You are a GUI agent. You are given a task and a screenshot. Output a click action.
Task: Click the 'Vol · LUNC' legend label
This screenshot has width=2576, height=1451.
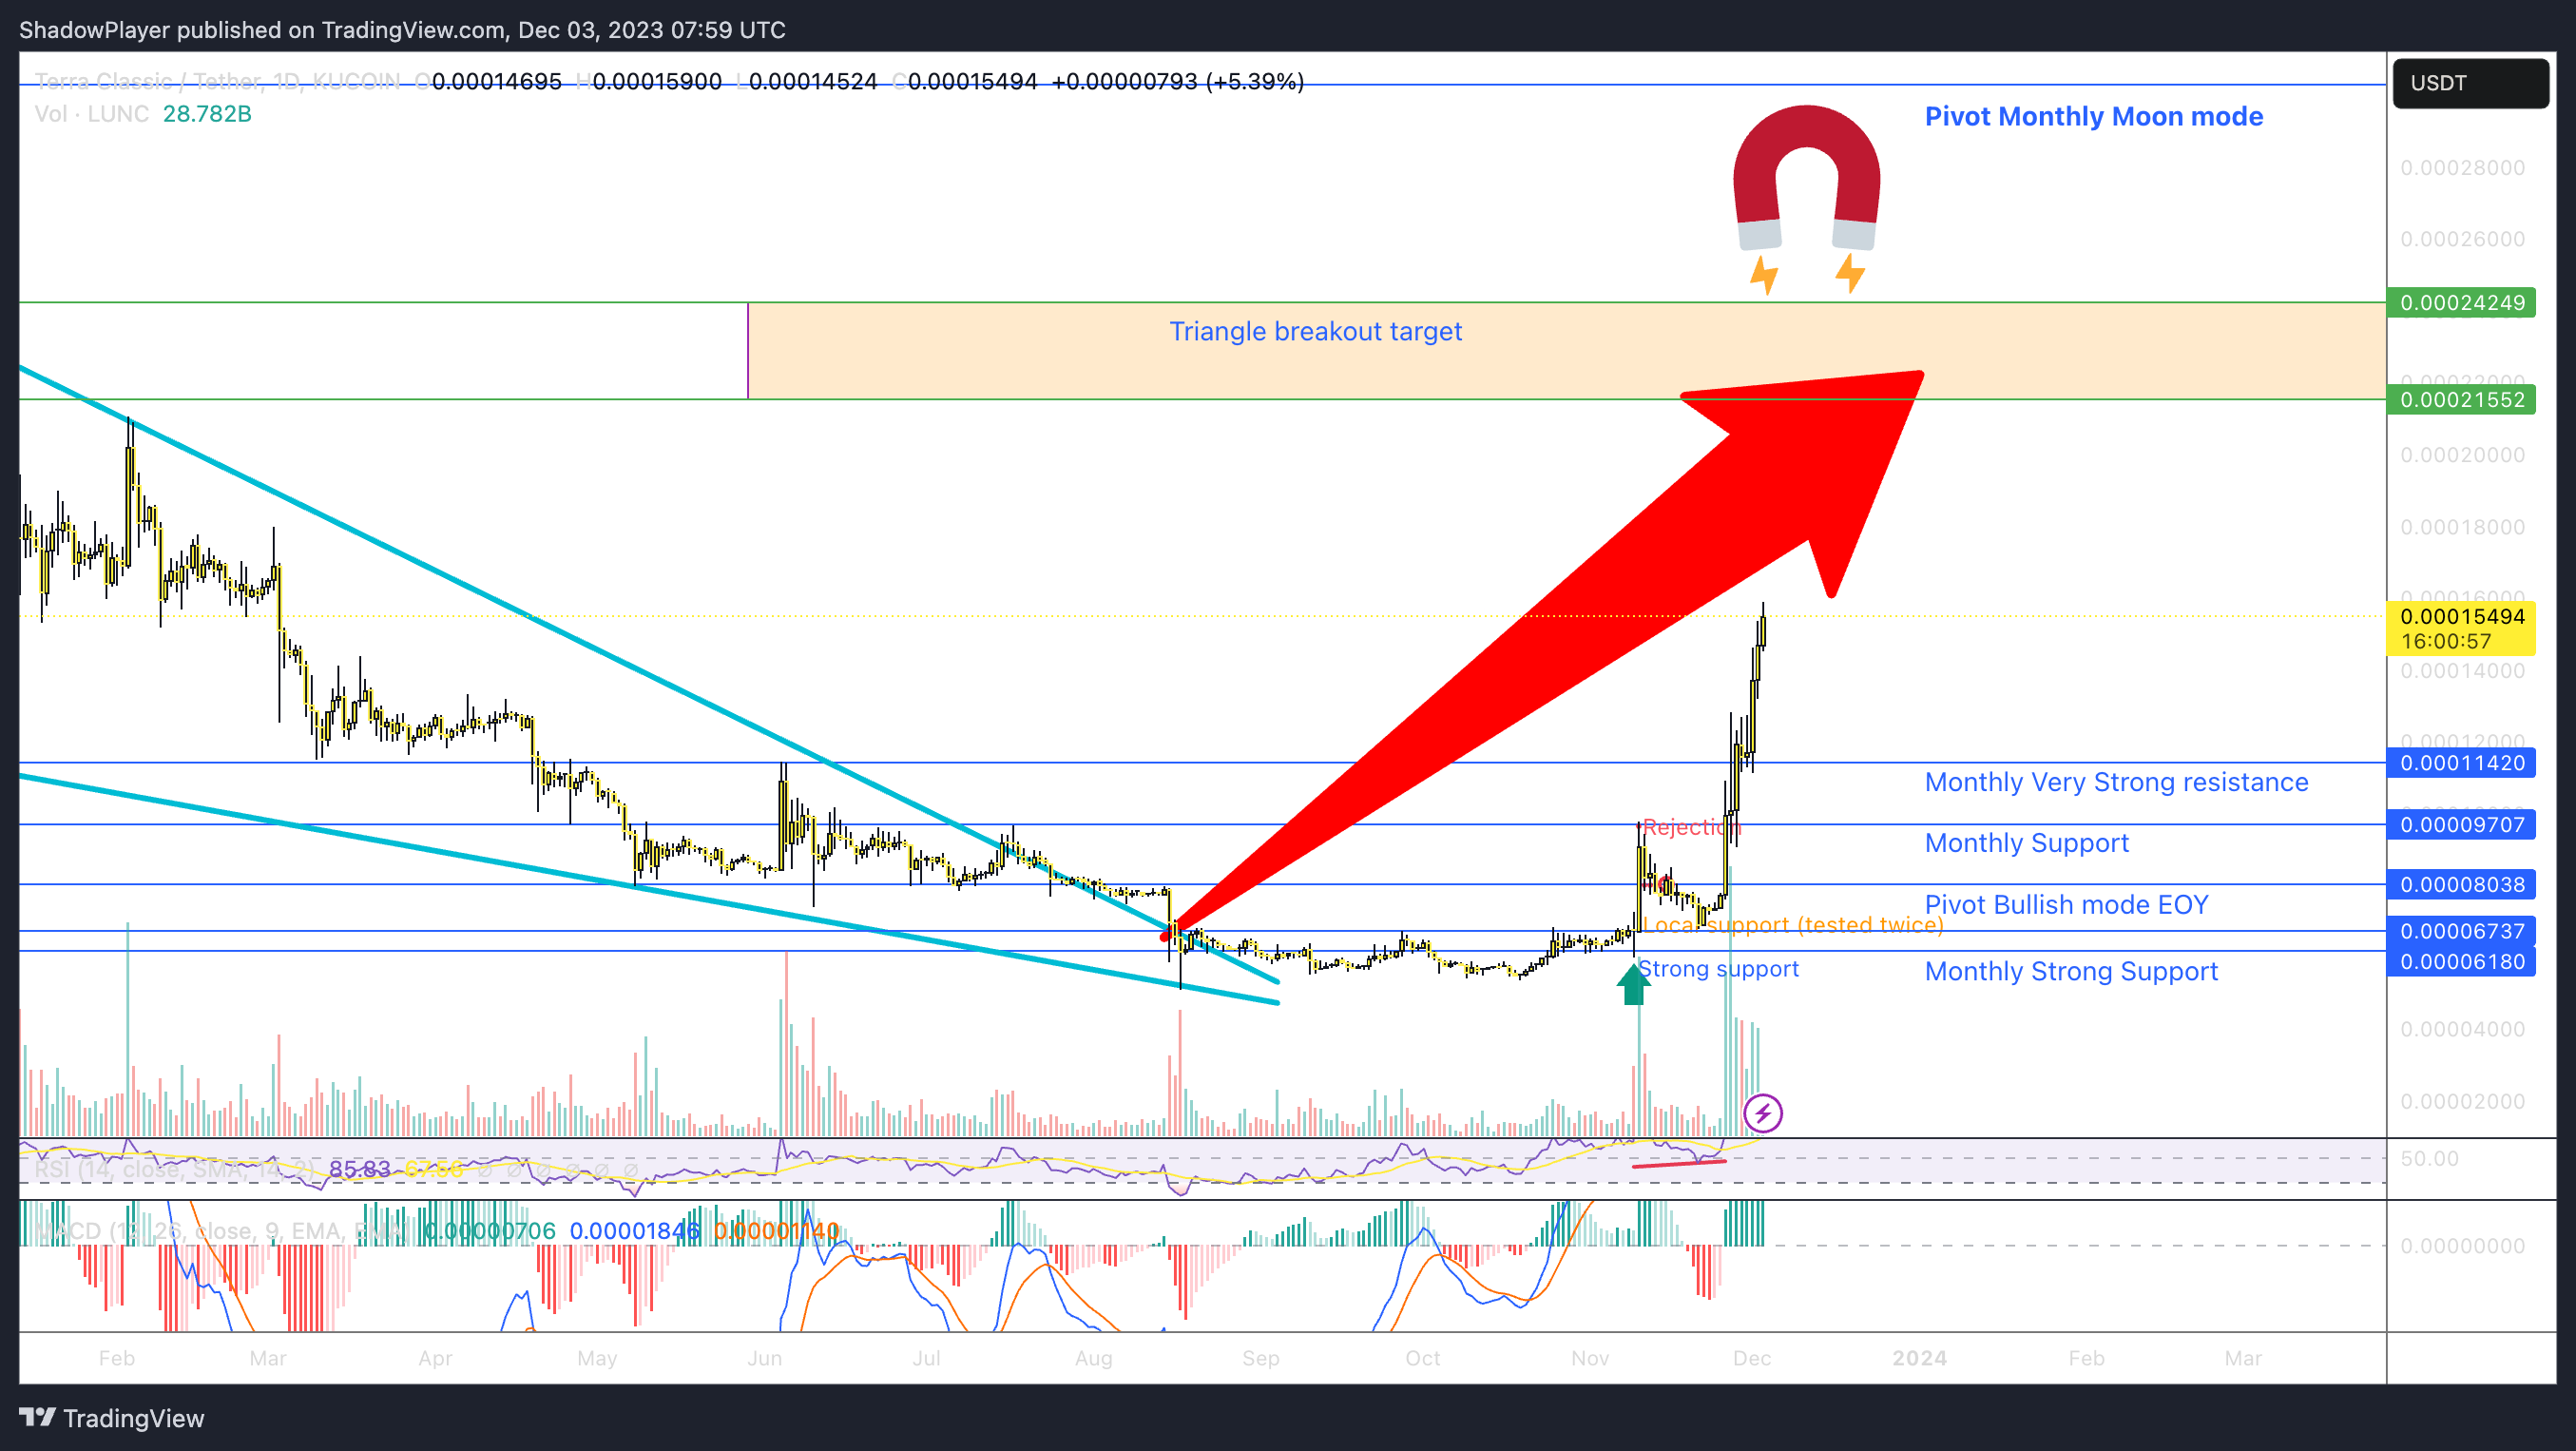(91, 114)
